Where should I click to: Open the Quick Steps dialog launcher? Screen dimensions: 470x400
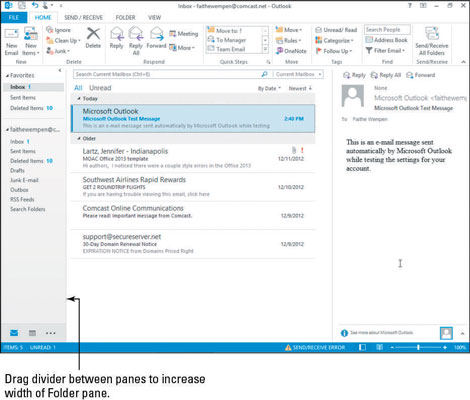268,62
